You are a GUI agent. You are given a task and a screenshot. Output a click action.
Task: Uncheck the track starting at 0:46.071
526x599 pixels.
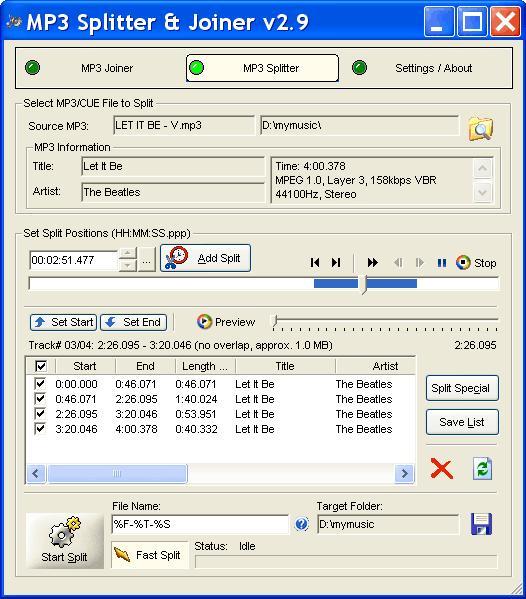tap(40, 399)
